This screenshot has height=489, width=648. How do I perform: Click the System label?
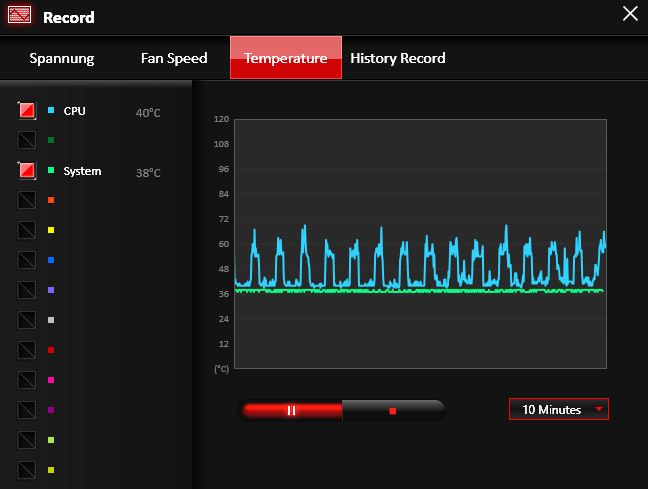[x=82, y=171]
